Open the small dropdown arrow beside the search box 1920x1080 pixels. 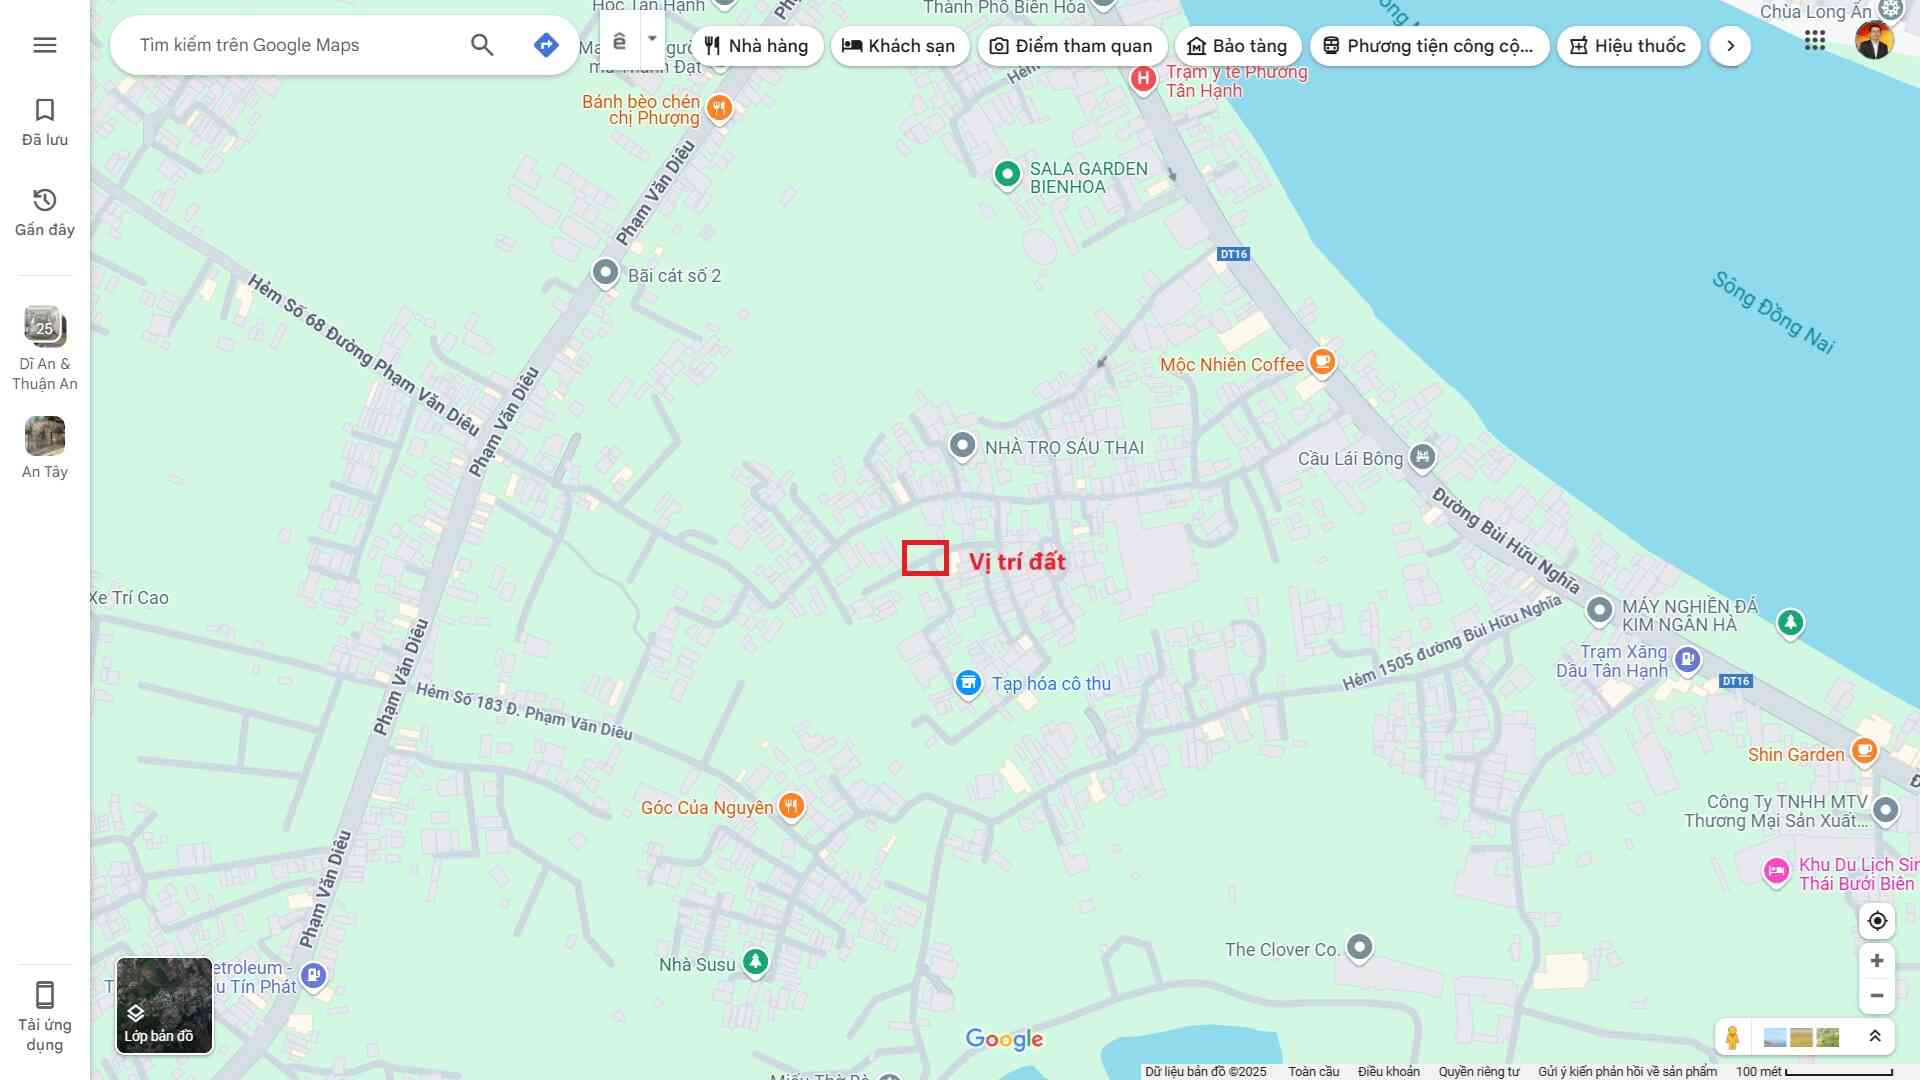click(x=652, y=39)
